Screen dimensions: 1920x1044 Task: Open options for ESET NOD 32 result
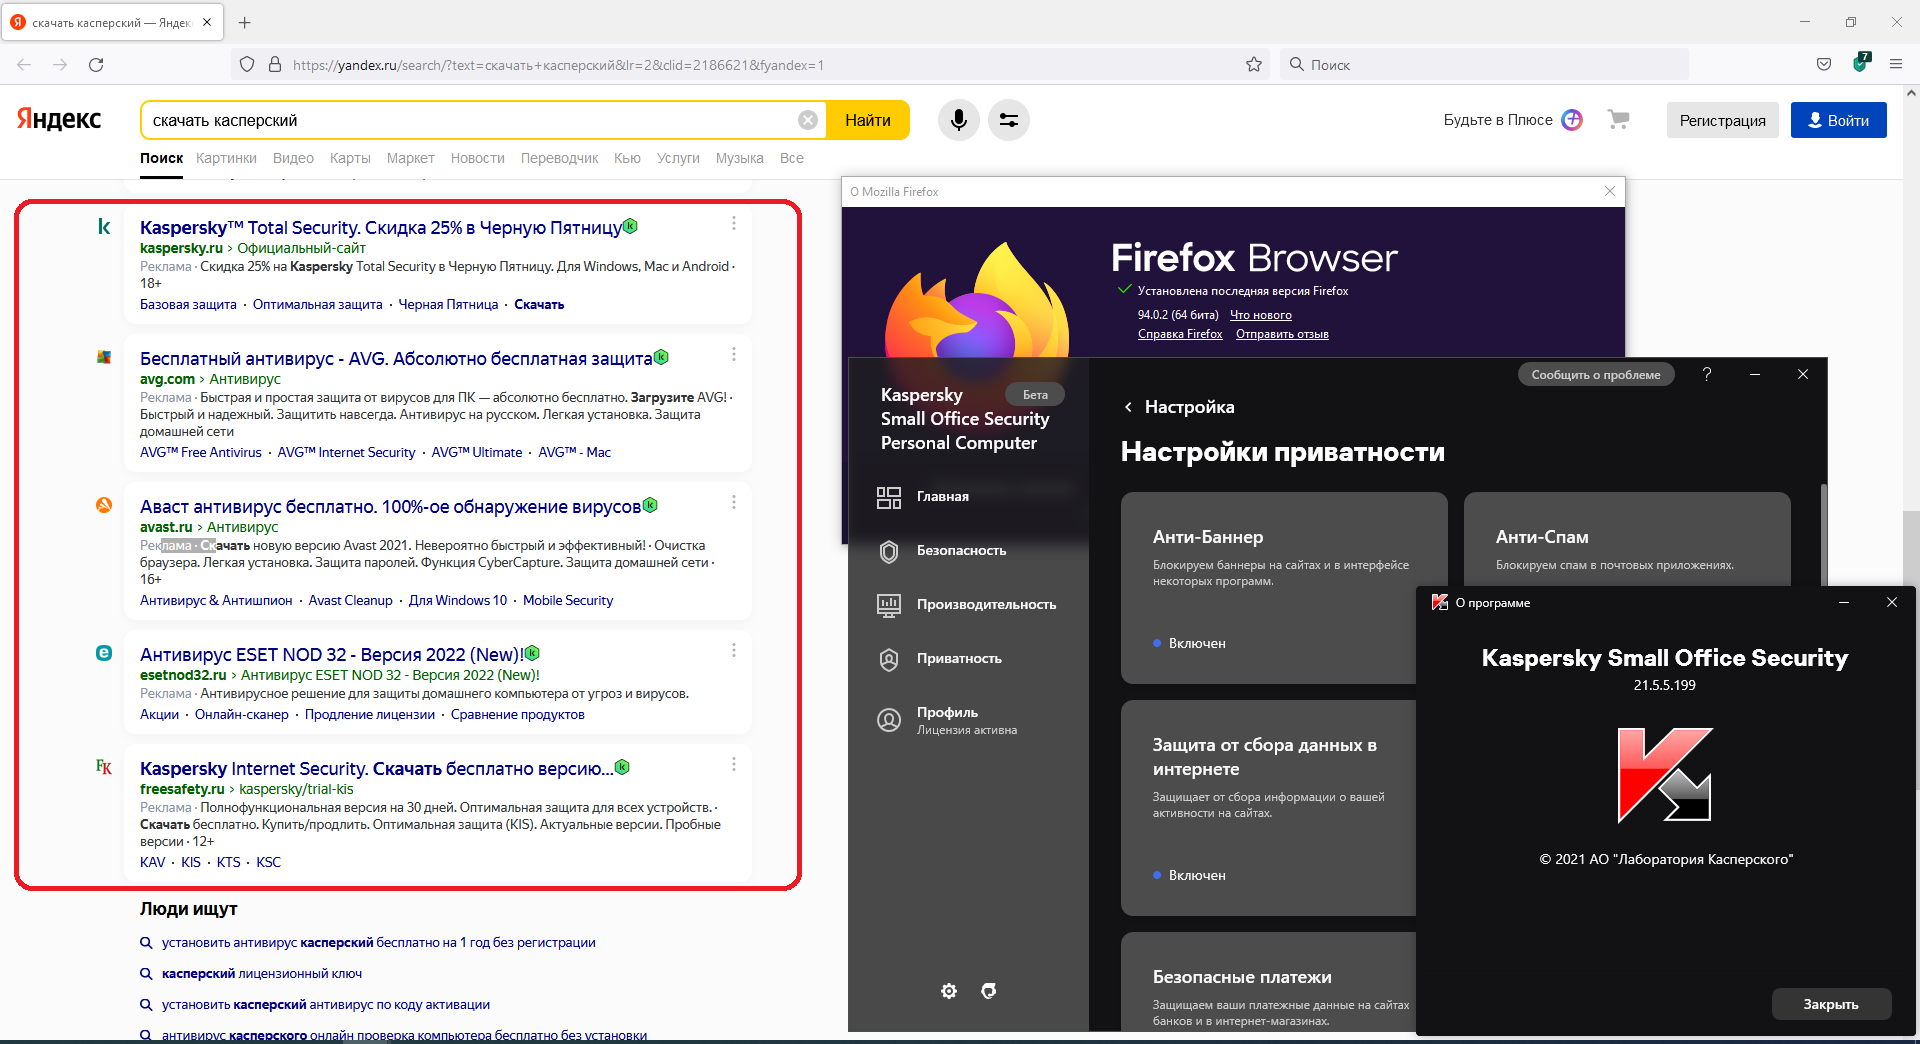coord(734,650)
